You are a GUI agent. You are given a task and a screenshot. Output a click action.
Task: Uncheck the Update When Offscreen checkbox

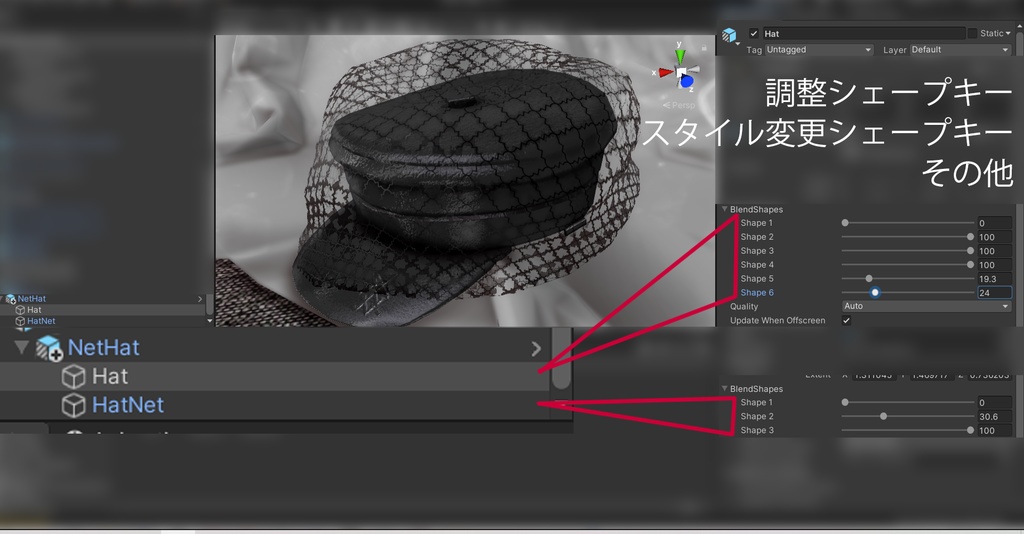tap(846, 321)
